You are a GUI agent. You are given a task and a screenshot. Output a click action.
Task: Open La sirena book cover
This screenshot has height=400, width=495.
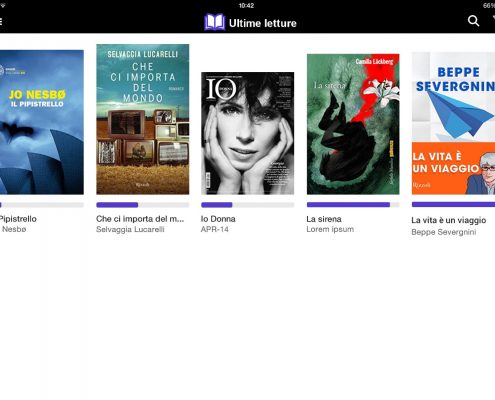point(353,124)
